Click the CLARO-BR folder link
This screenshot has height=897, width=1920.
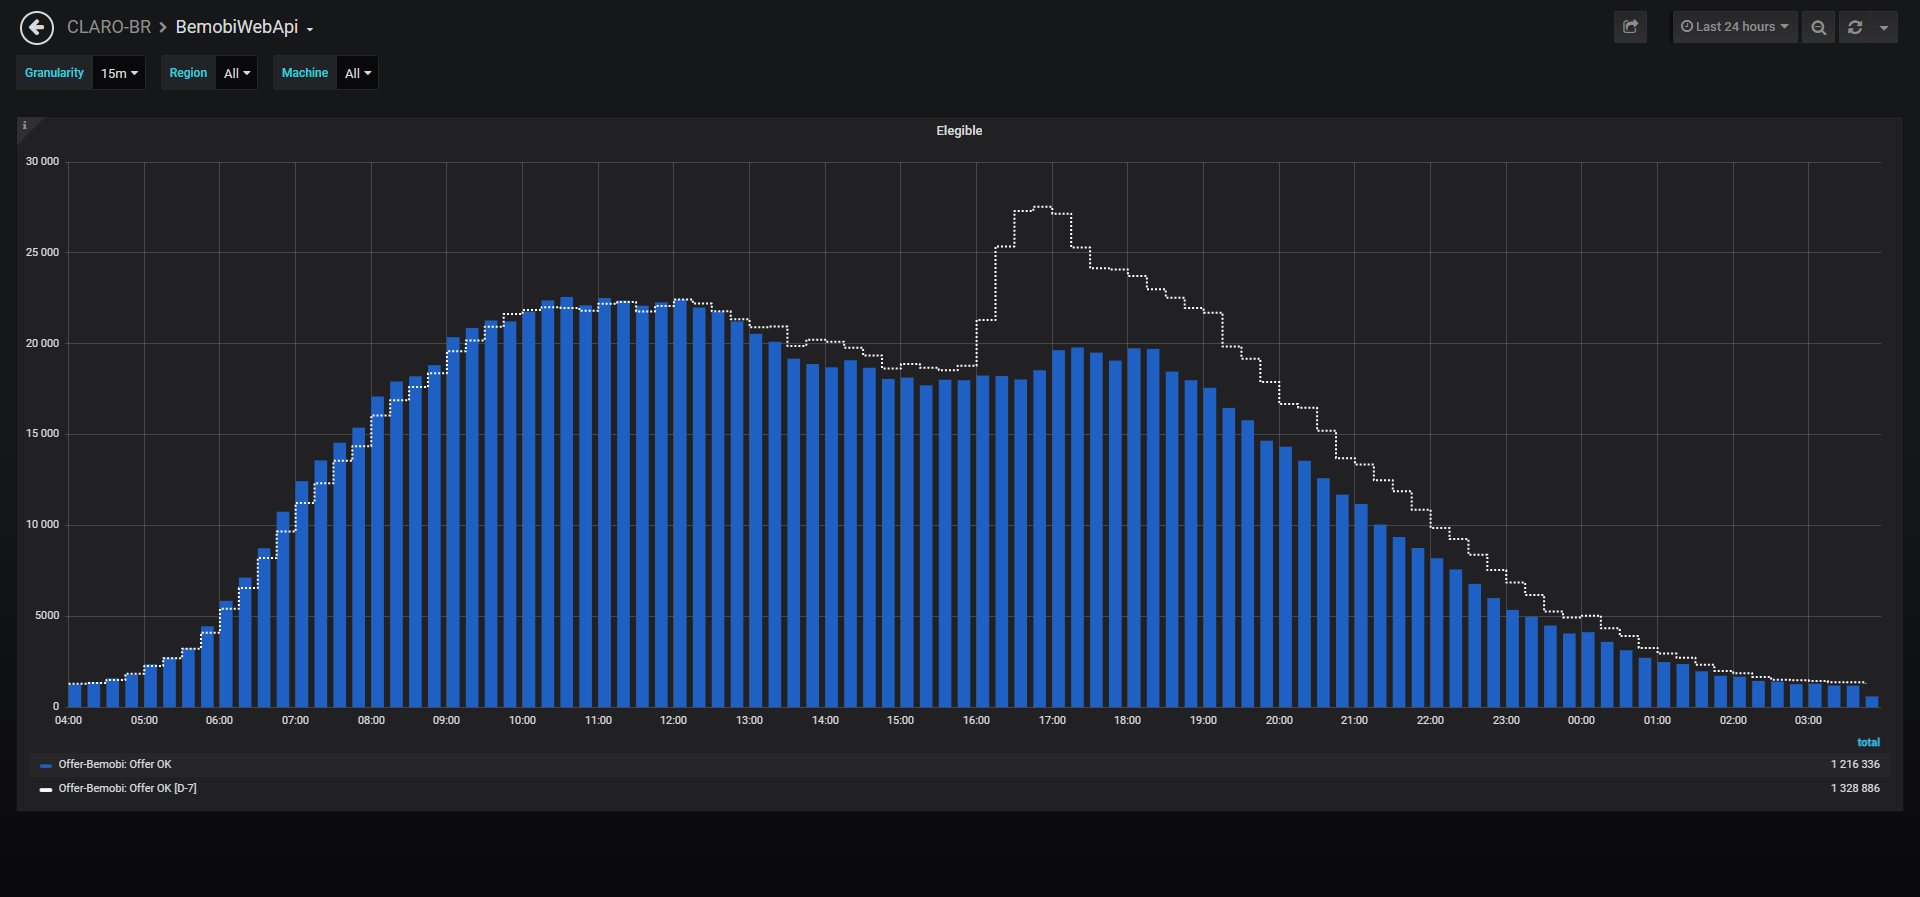coord(109,27)
